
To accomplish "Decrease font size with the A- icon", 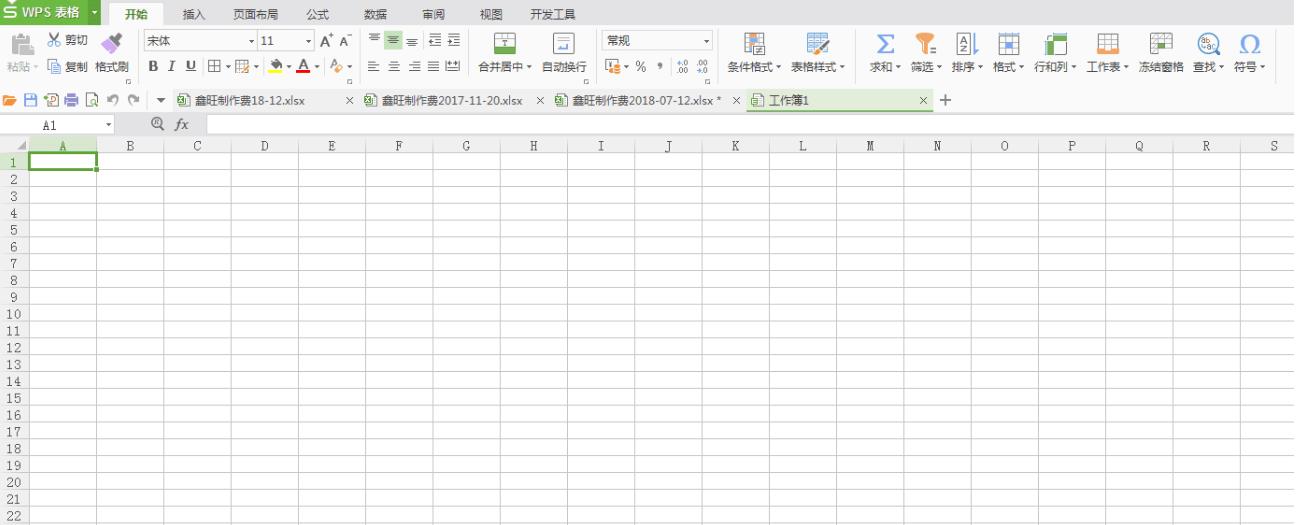I will pos(345,41).
